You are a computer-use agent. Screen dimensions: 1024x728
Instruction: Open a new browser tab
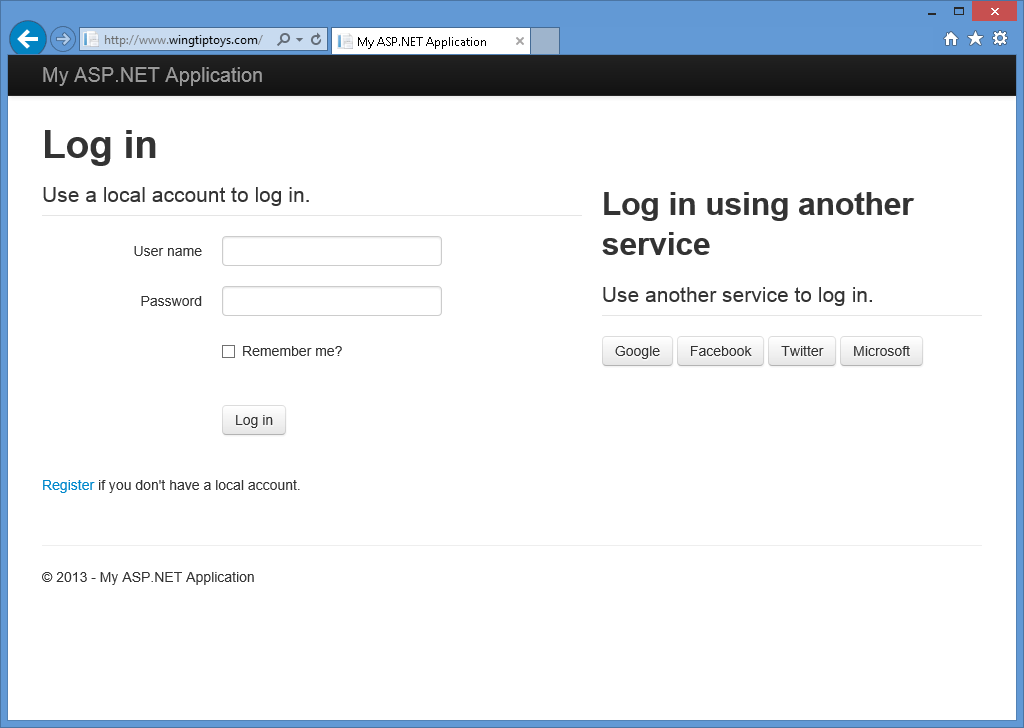[x=544, y=41]
